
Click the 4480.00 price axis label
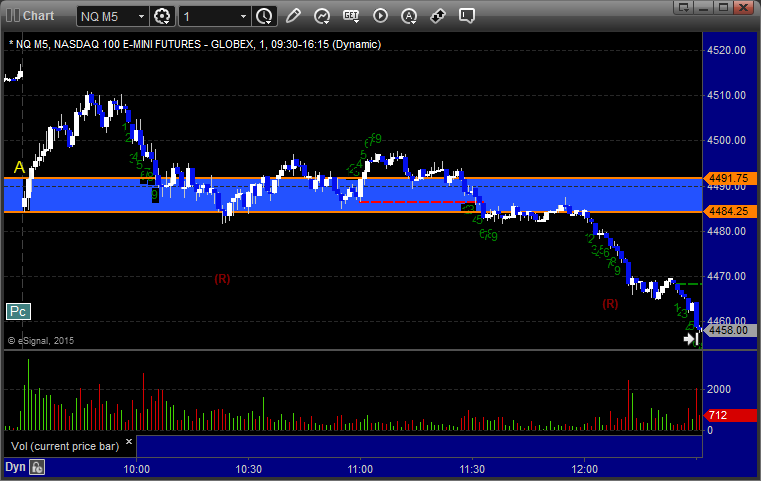tap(727, 231)
